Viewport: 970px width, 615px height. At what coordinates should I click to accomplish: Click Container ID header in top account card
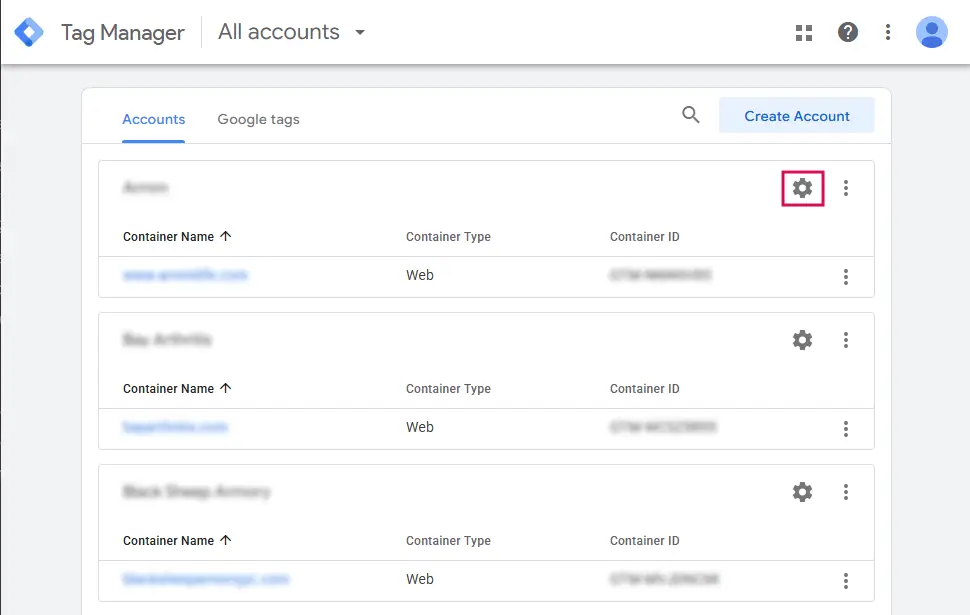pyautogui.click(x=644, y=236)
